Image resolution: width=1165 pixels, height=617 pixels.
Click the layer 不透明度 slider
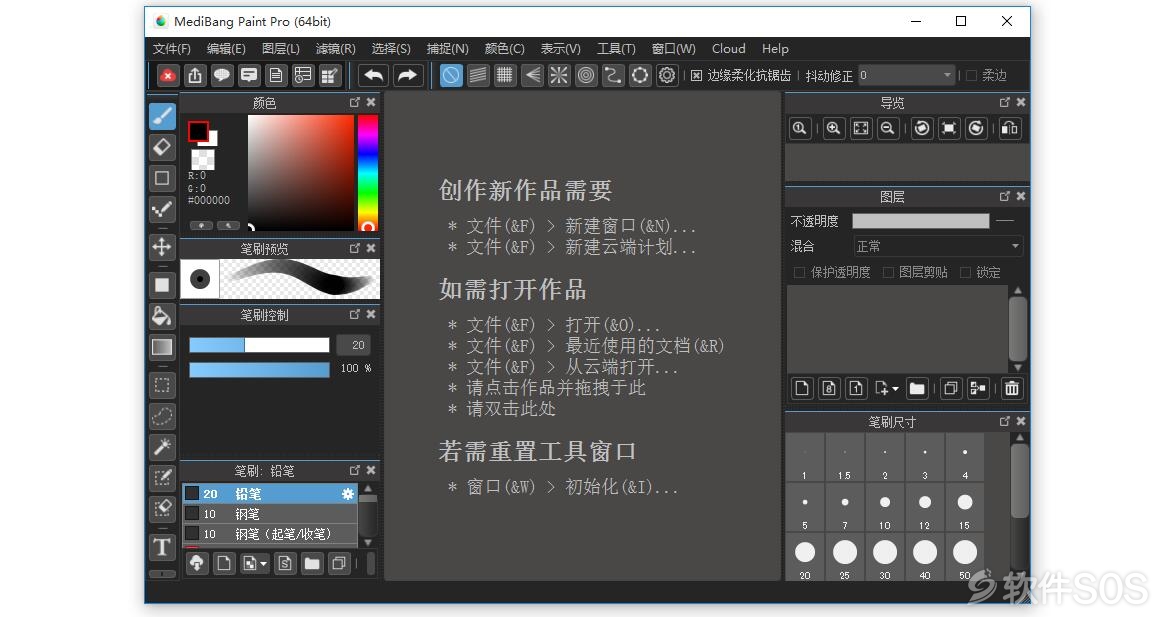pyautogui.click(x=921, y=221)
